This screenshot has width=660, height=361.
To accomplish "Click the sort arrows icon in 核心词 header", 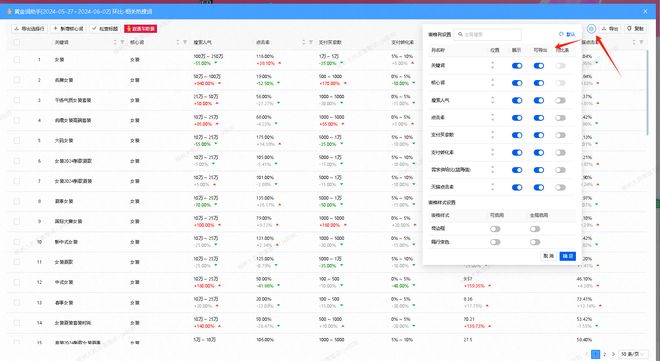I will tap(178, 42).
